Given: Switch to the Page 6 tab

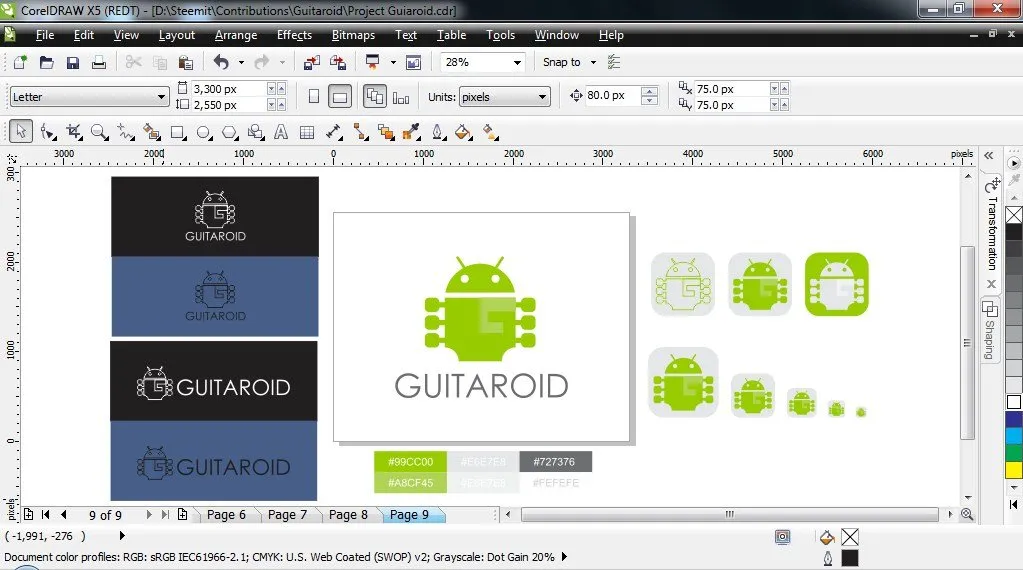Looking at the screenshot, I should point(226,515).
